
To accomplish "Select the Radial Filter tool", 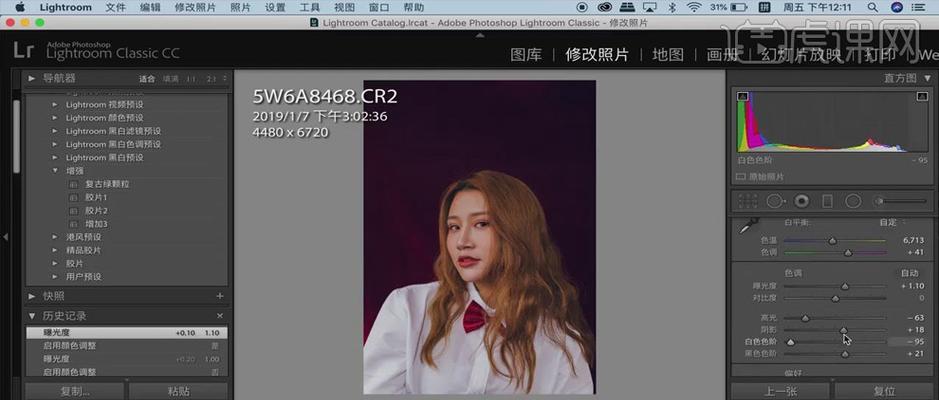I will (853, 201).
